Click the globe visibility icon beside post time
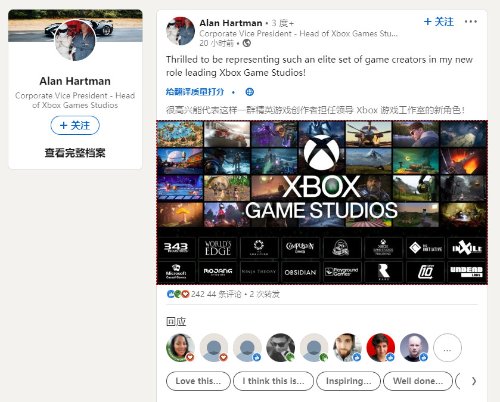 click(247, 43)
